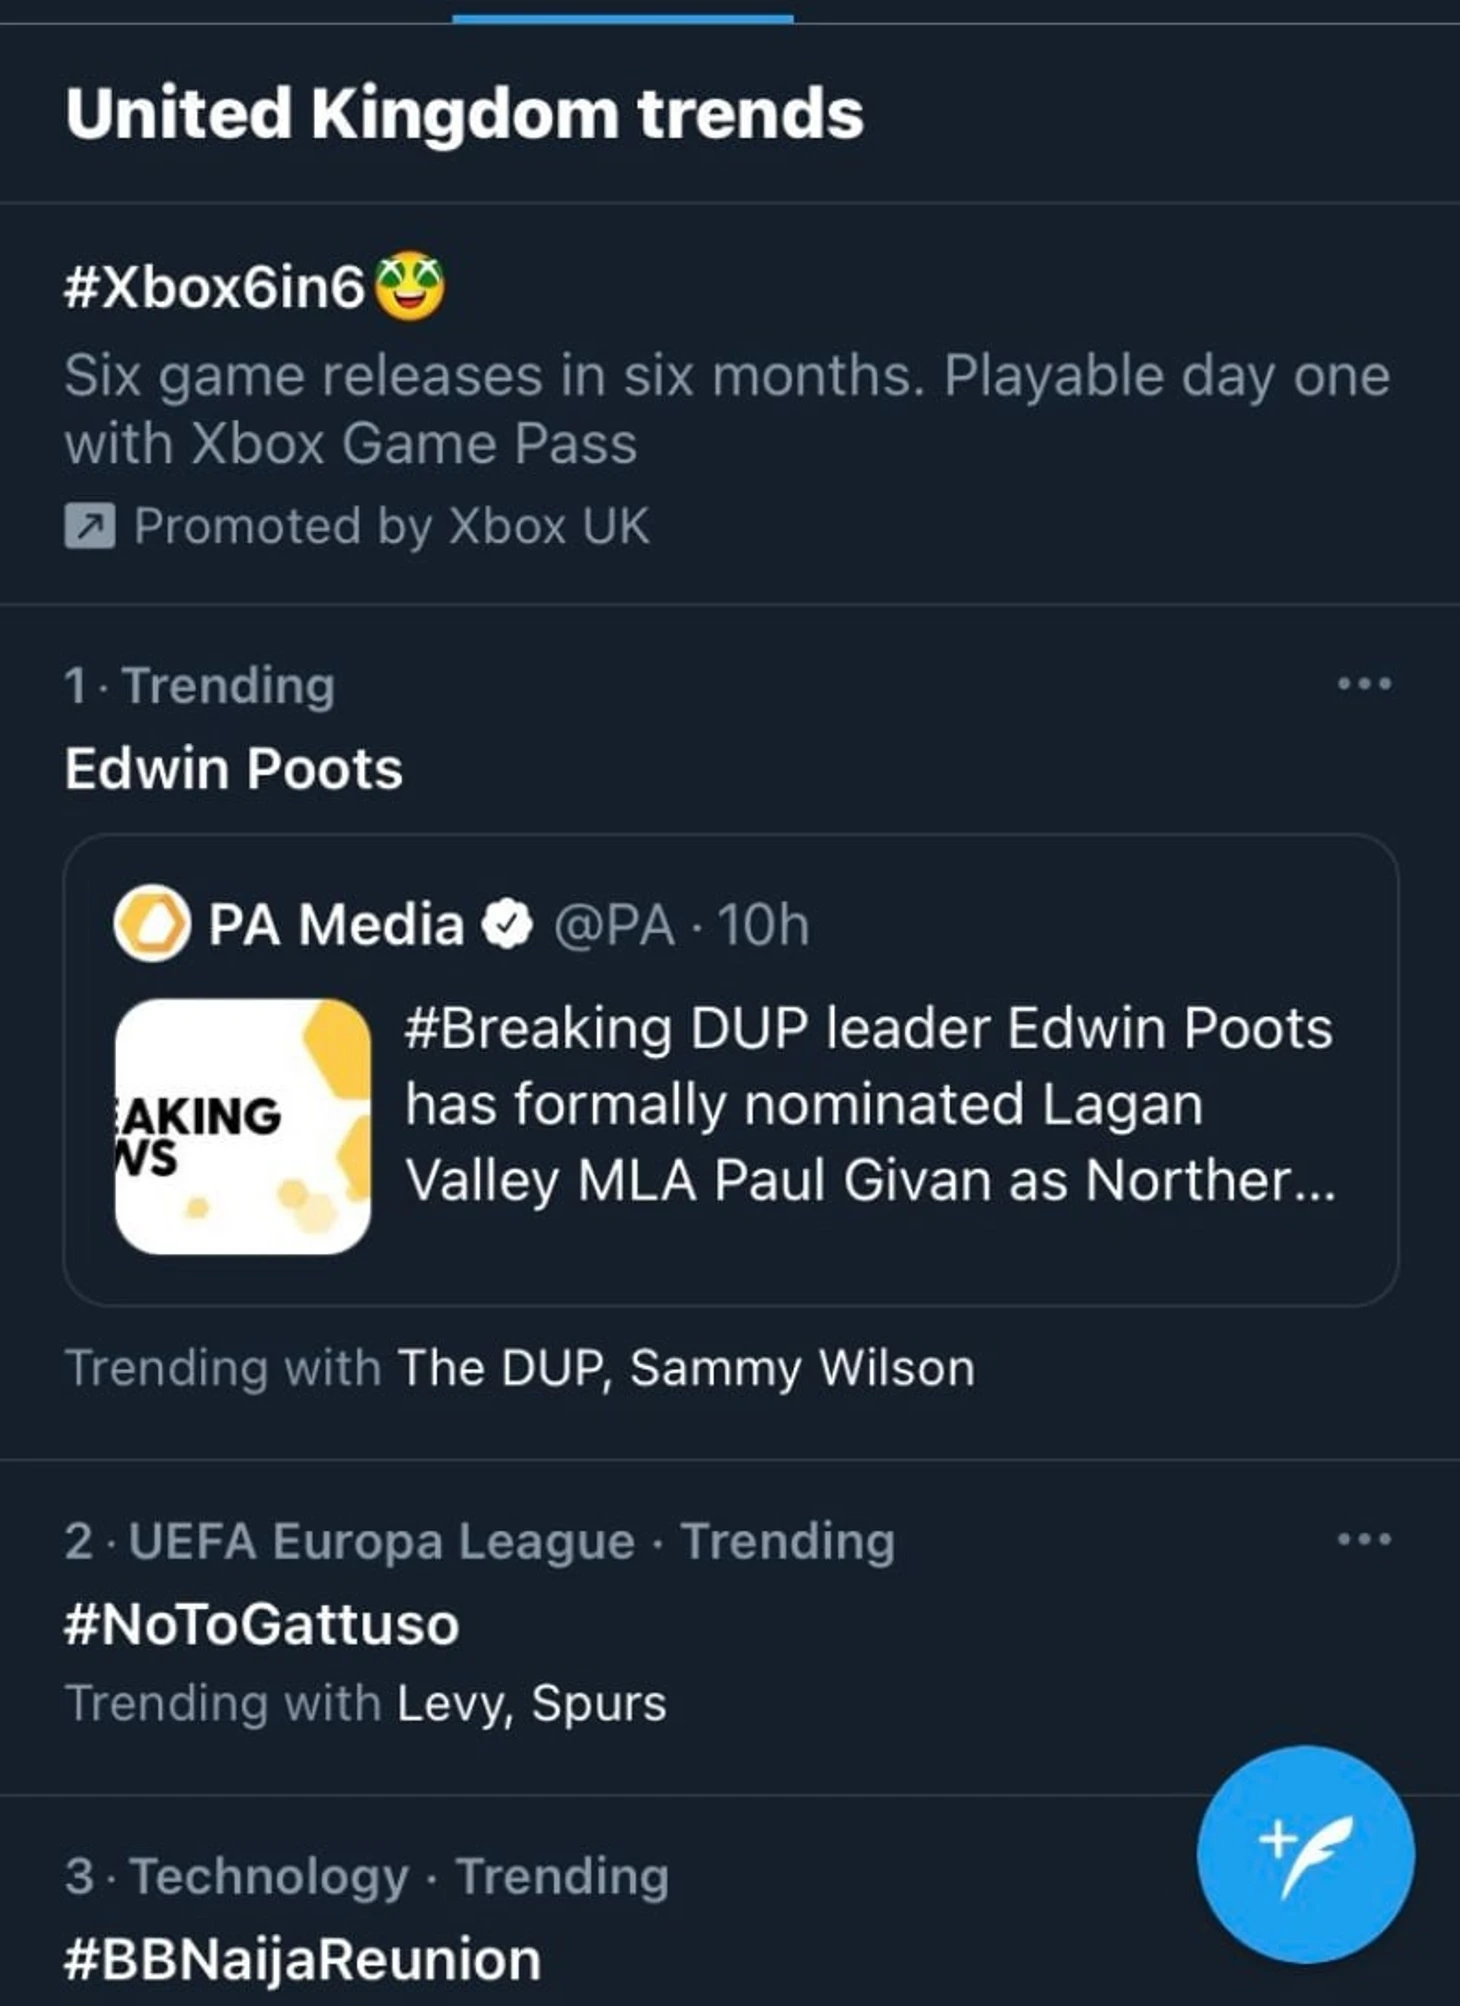Viewport: 1460px width, 2006px height.
Task: Open more options for Edwin Poots trend
Action: click(1364, 685)
